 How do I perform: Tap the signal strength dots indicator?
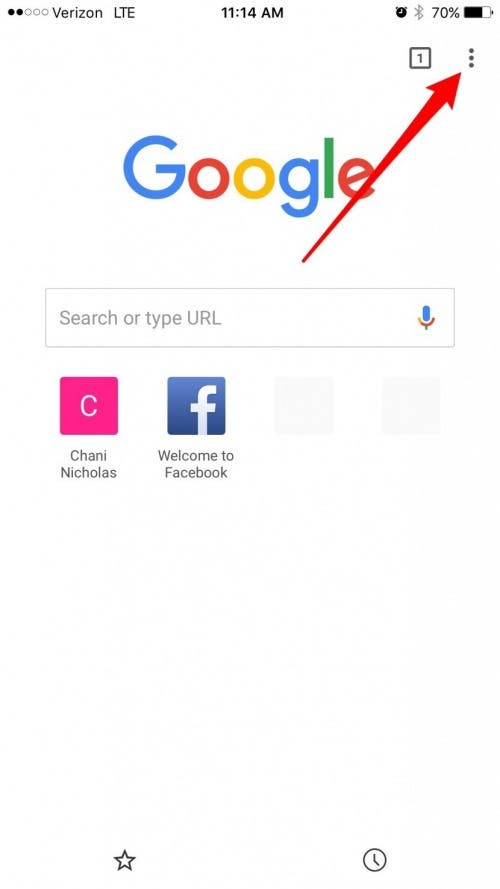coord(28,12)
